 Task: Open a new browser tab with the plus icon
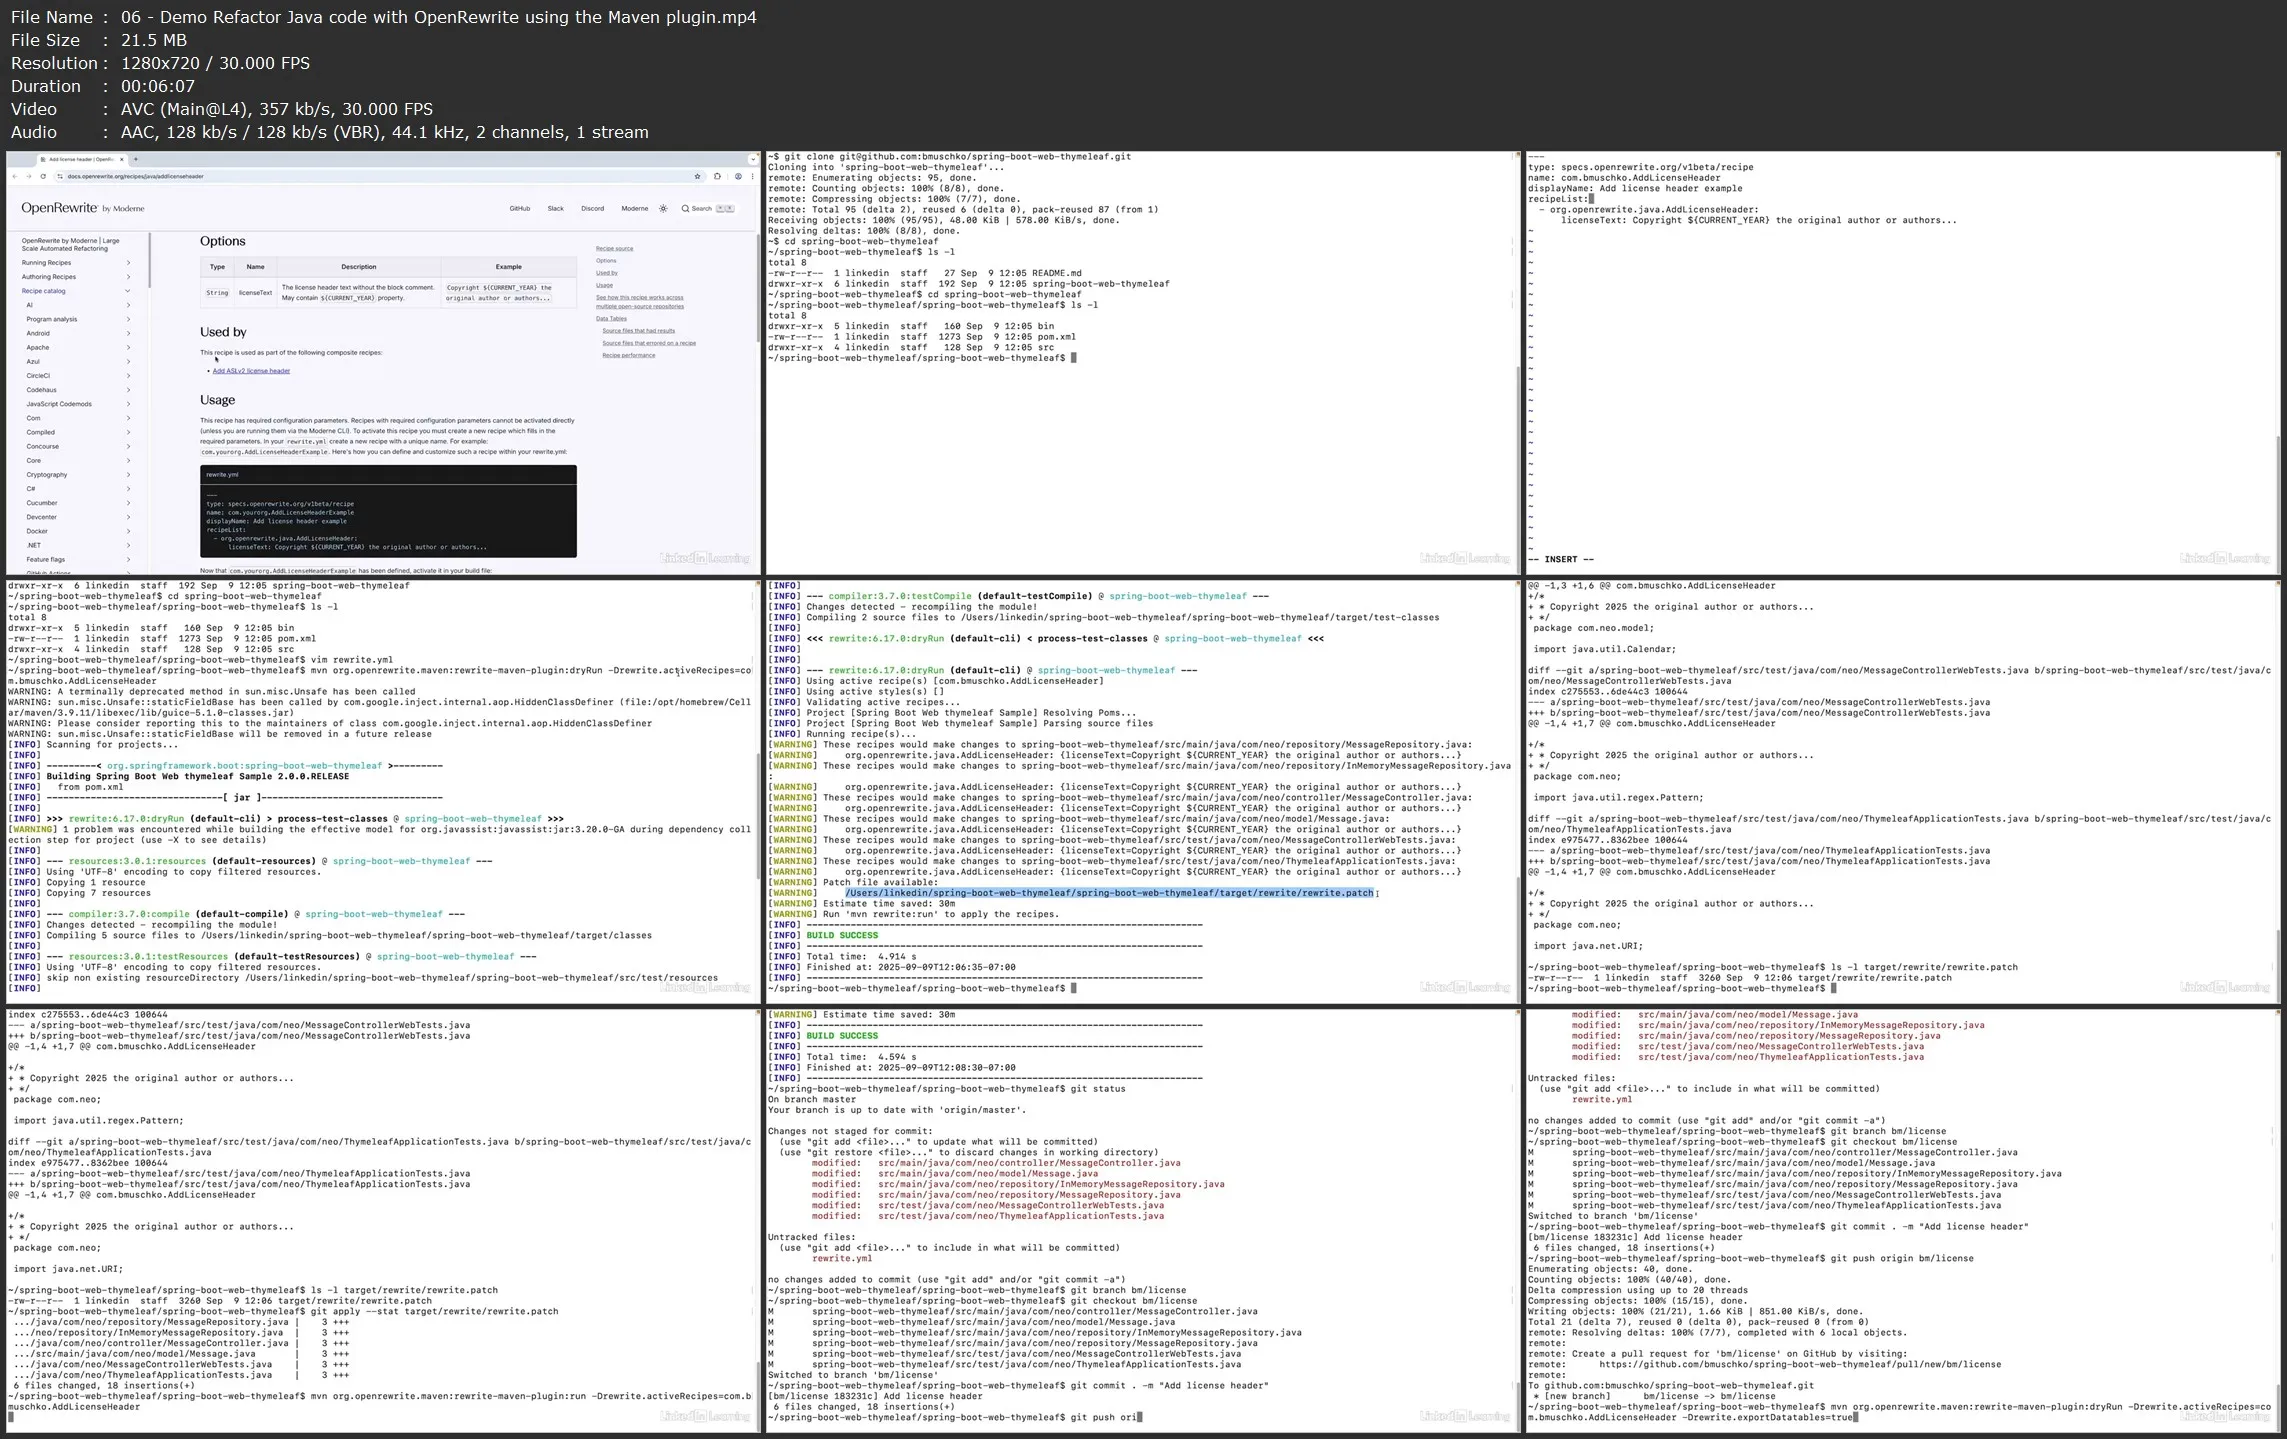pyautogui.click(x=136, y=159)
